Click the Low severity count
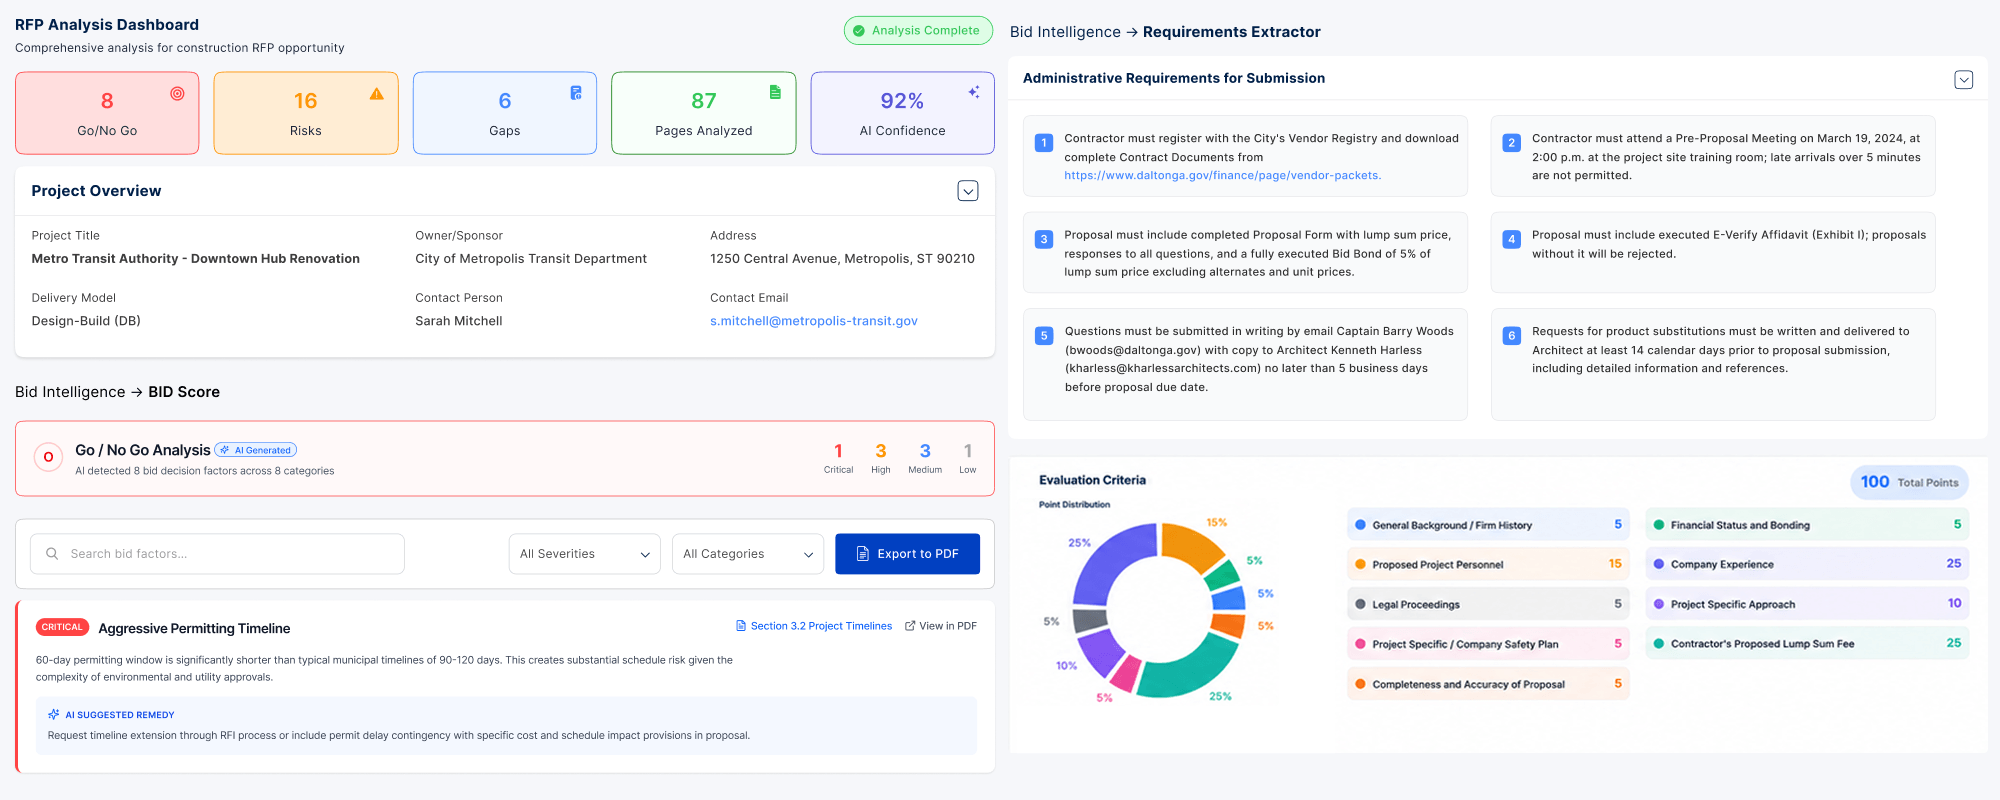 [968, 458]
